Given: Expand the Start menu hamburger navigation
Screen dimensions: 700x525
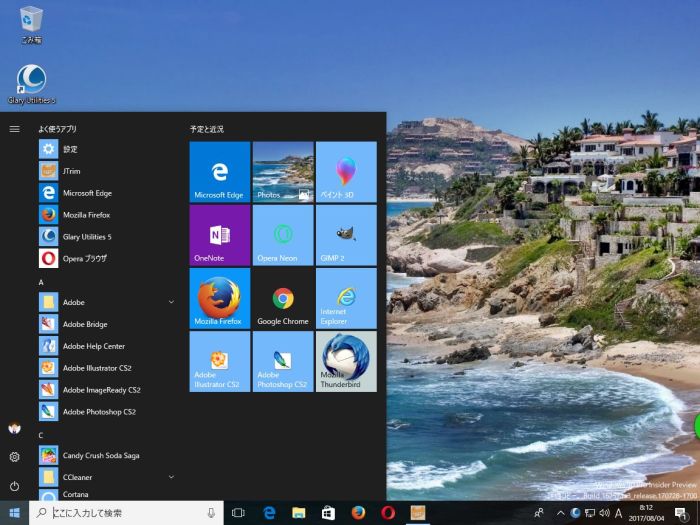Looking at the screenshot, I should point(14,129).
